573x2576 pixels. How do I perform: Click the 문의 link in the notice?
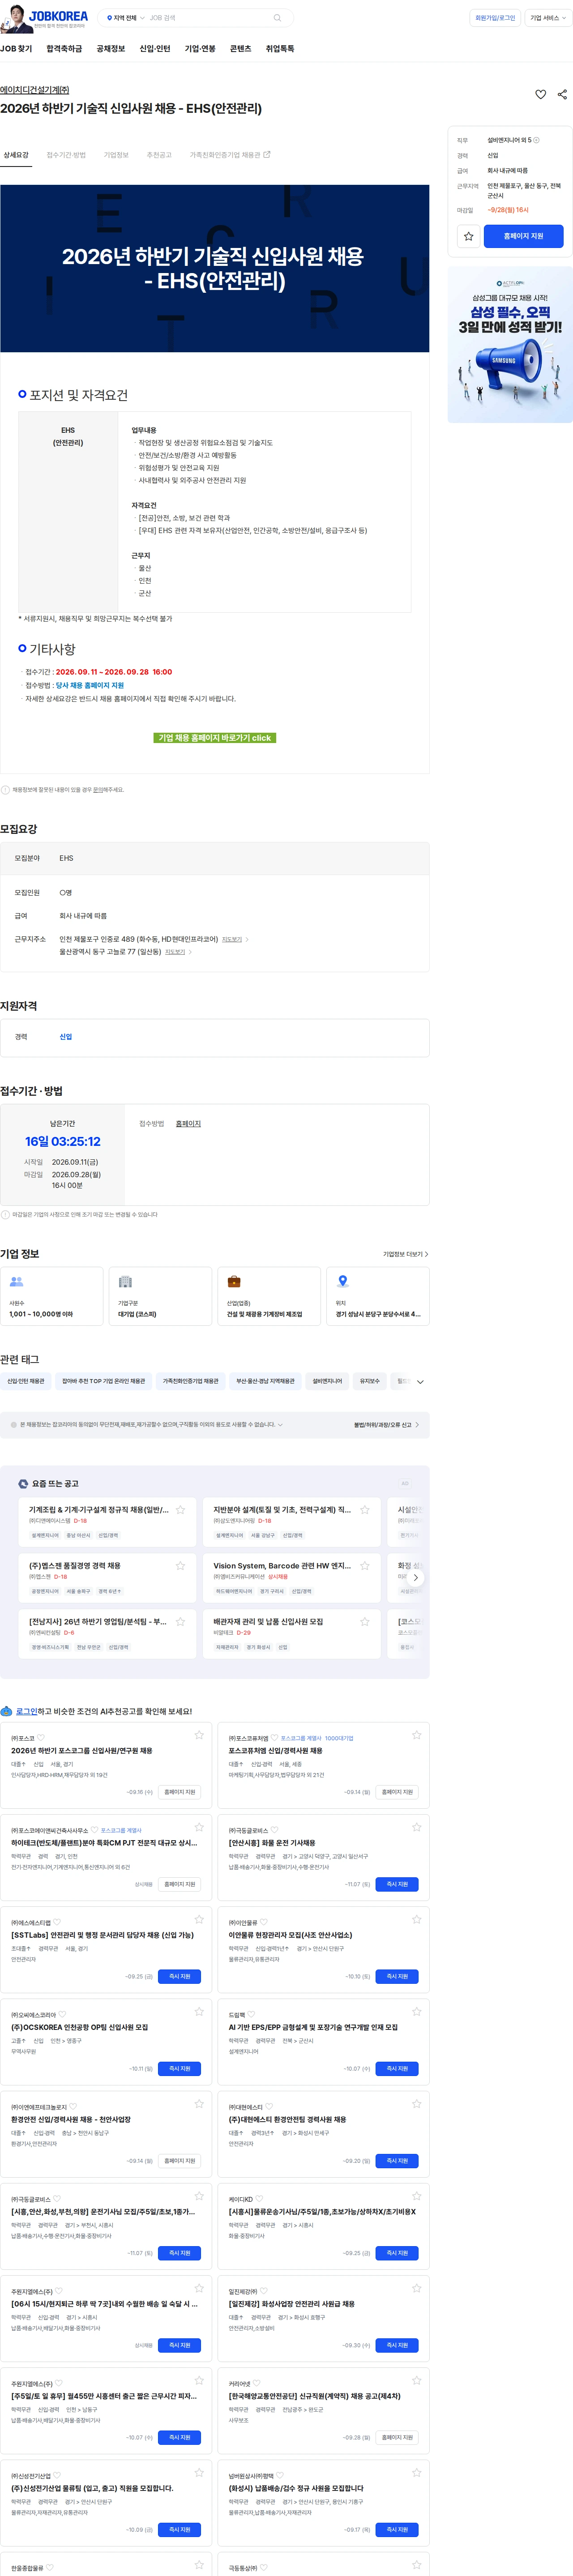tap(97, 790)
